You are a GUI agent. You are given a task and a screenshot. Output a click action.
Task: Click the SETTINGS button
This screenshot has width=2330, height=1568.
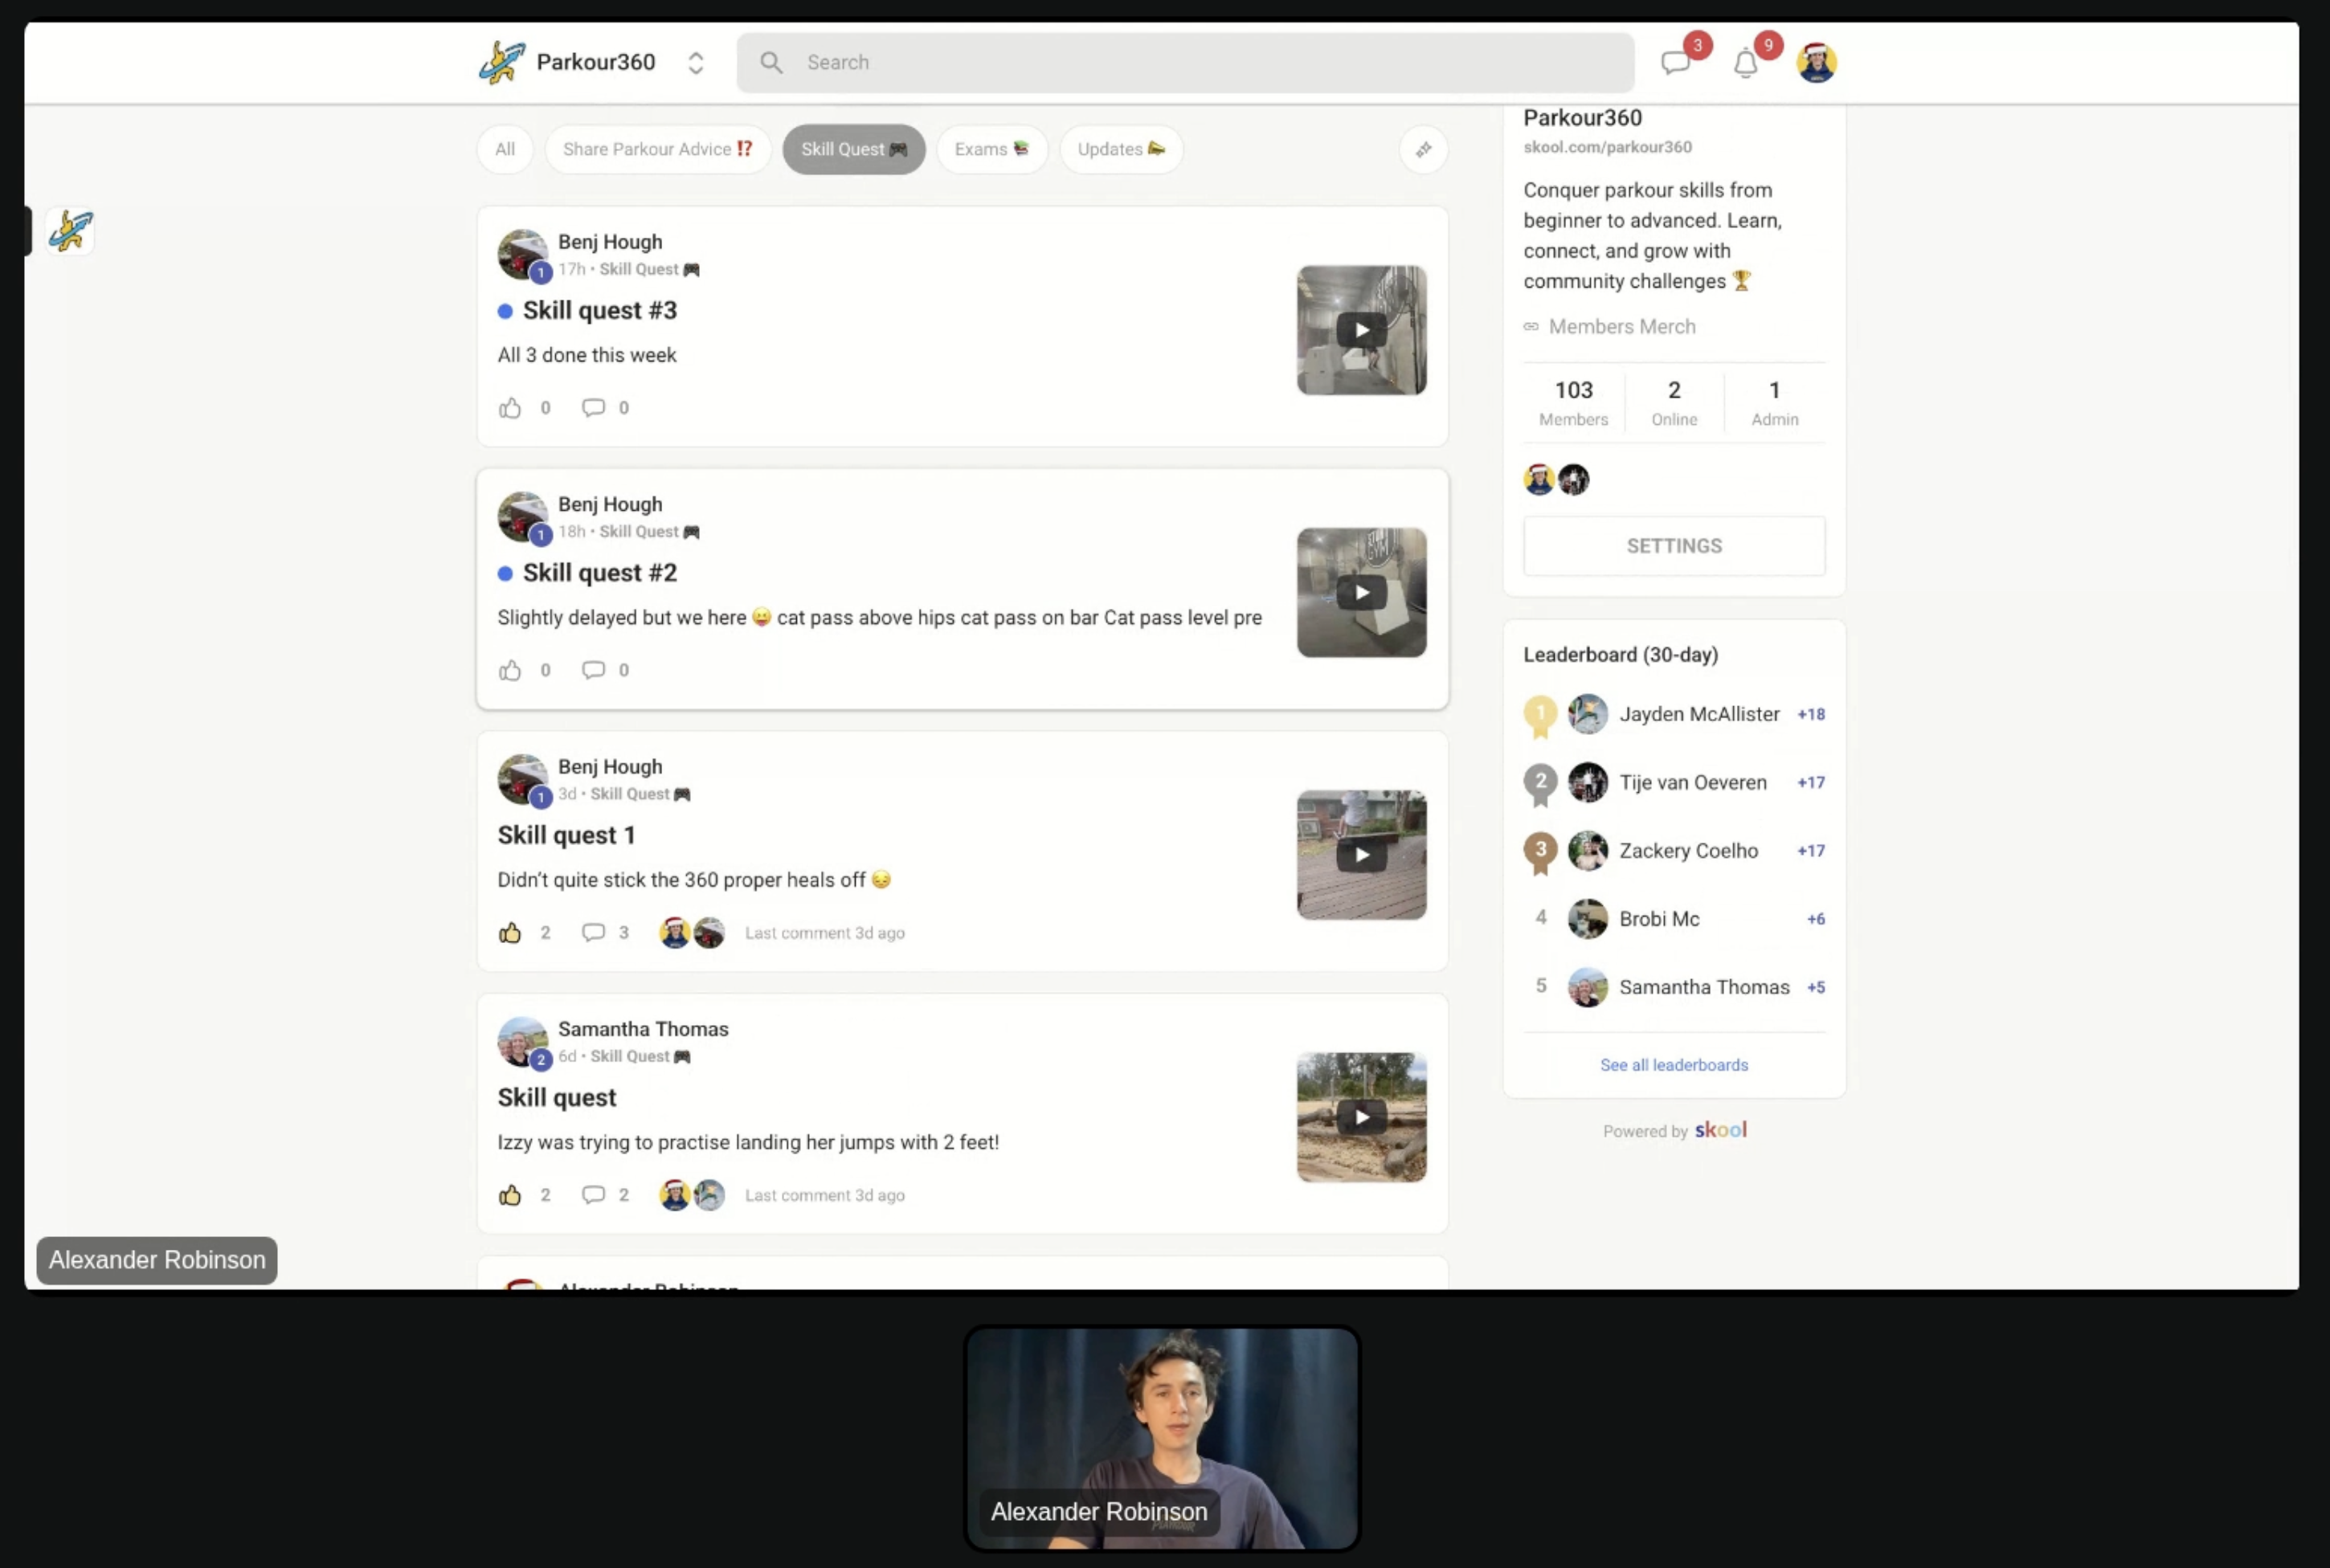1673,546
